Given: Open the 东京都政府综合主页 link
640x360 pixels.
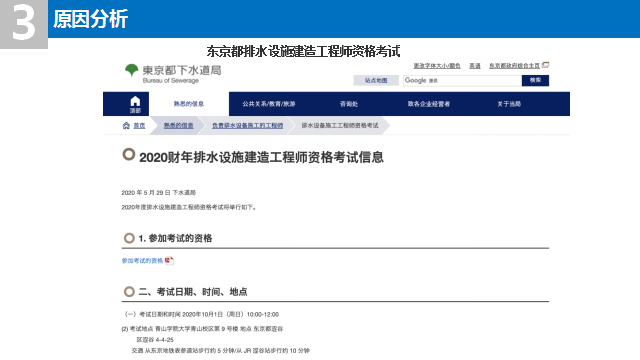Looking at the screenshot, I should (514, 66).
